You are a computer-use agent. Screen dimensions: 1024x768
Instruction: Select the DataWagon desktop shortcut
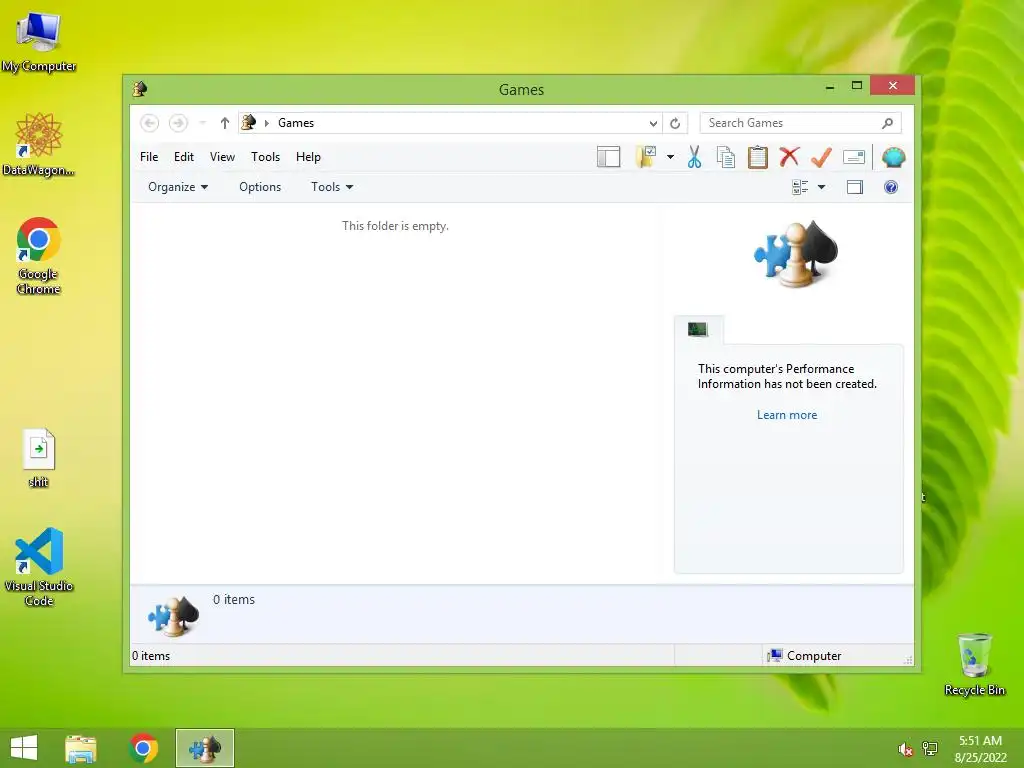click(39, 144)
